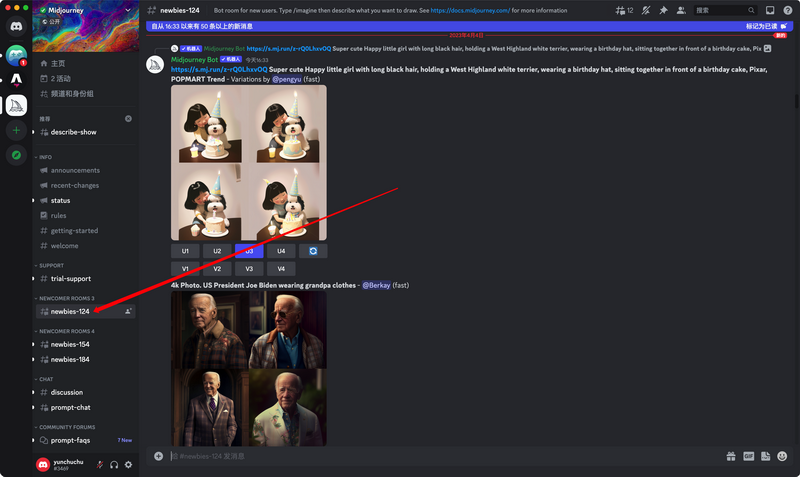Toggle notification mute bell in header
Viewport: 800px width, 477px height.
[x=646, y=10]
